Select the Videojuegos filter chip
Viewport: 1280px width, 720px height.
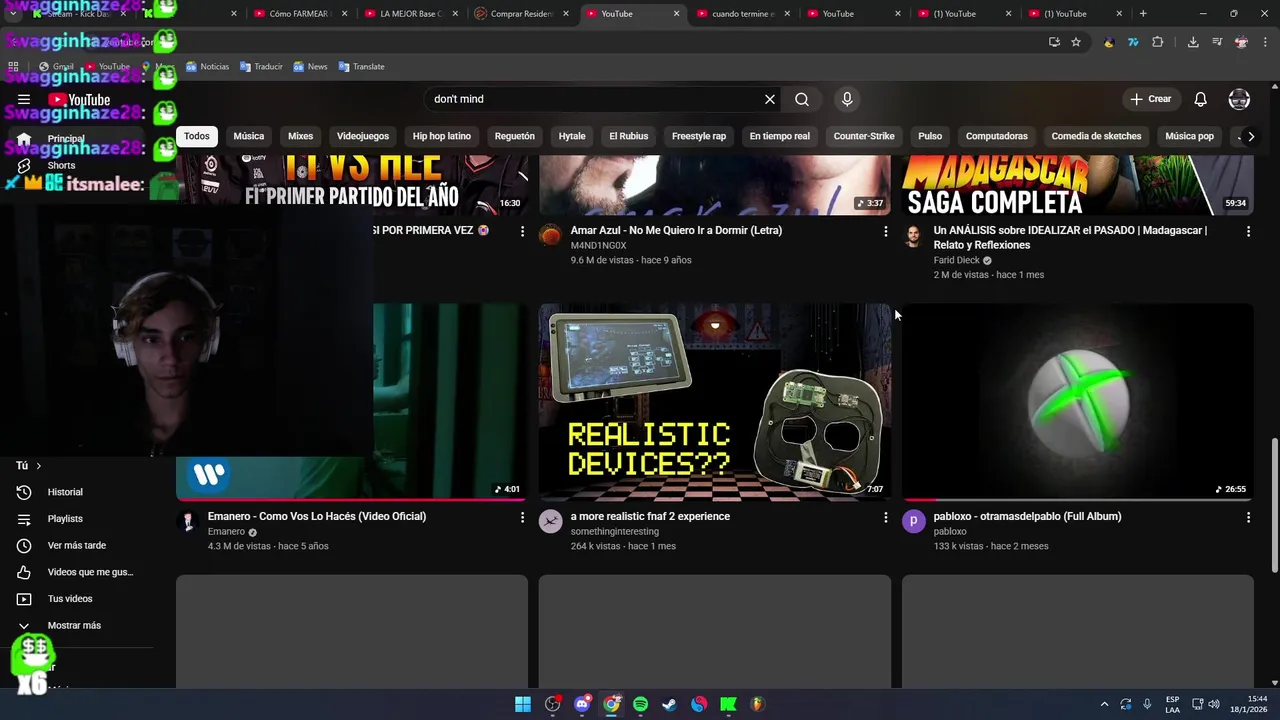coord(363,136)
